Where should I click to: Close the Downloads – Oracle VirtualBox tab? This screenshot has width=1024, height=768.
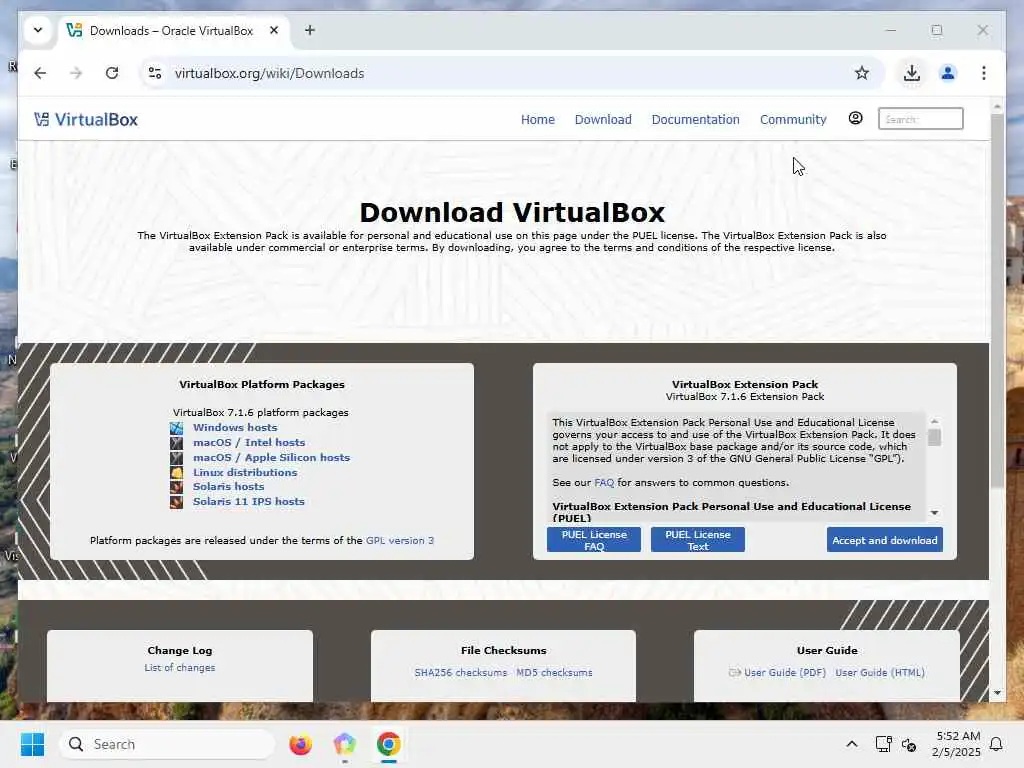pos(274,30)
